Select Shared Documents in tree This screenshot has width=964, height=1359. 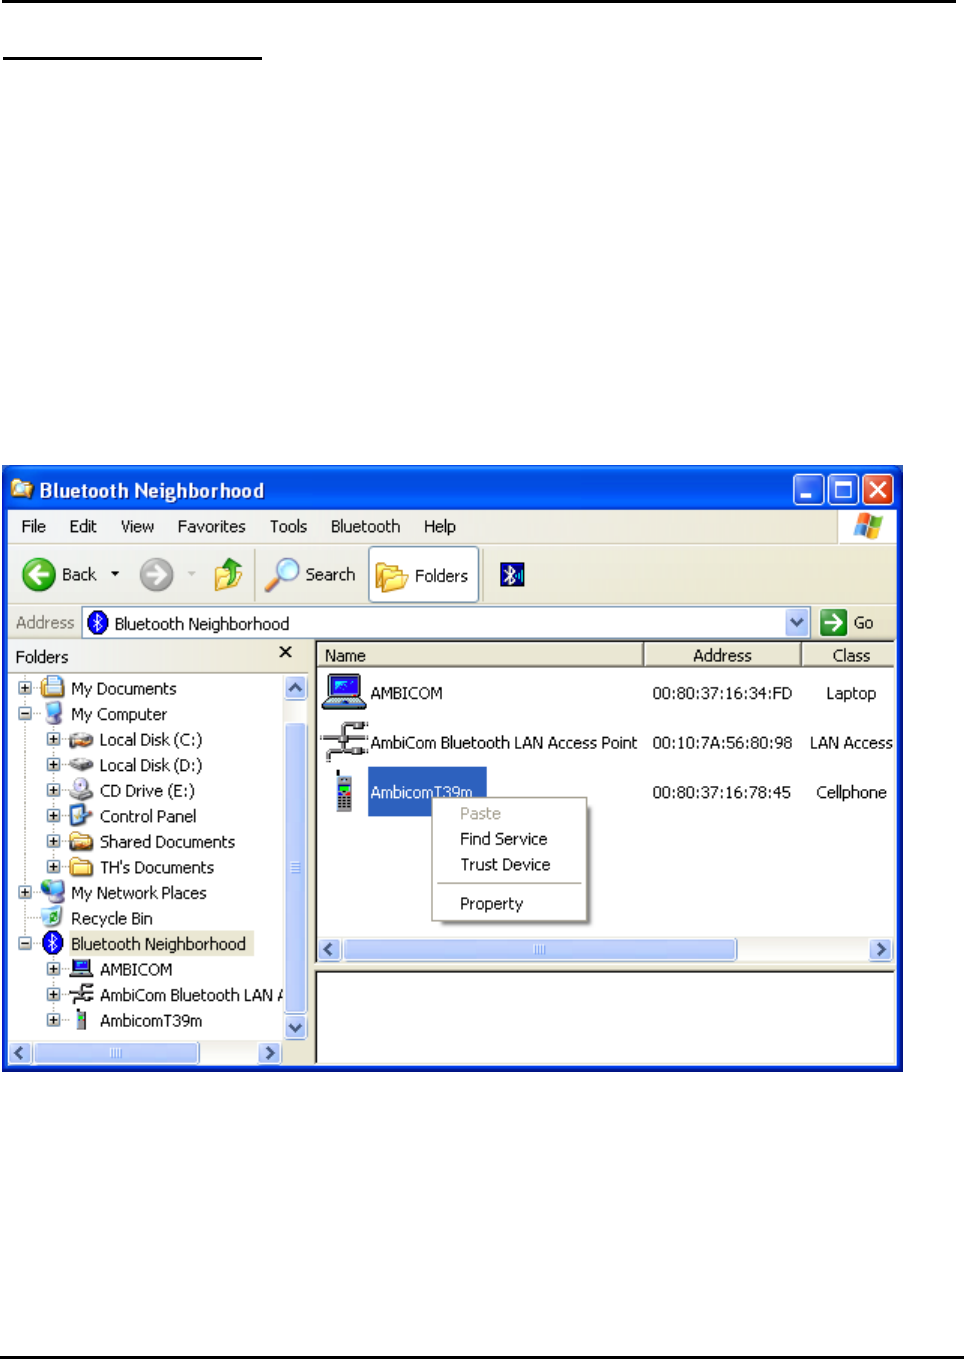click(x=167, y=841)
